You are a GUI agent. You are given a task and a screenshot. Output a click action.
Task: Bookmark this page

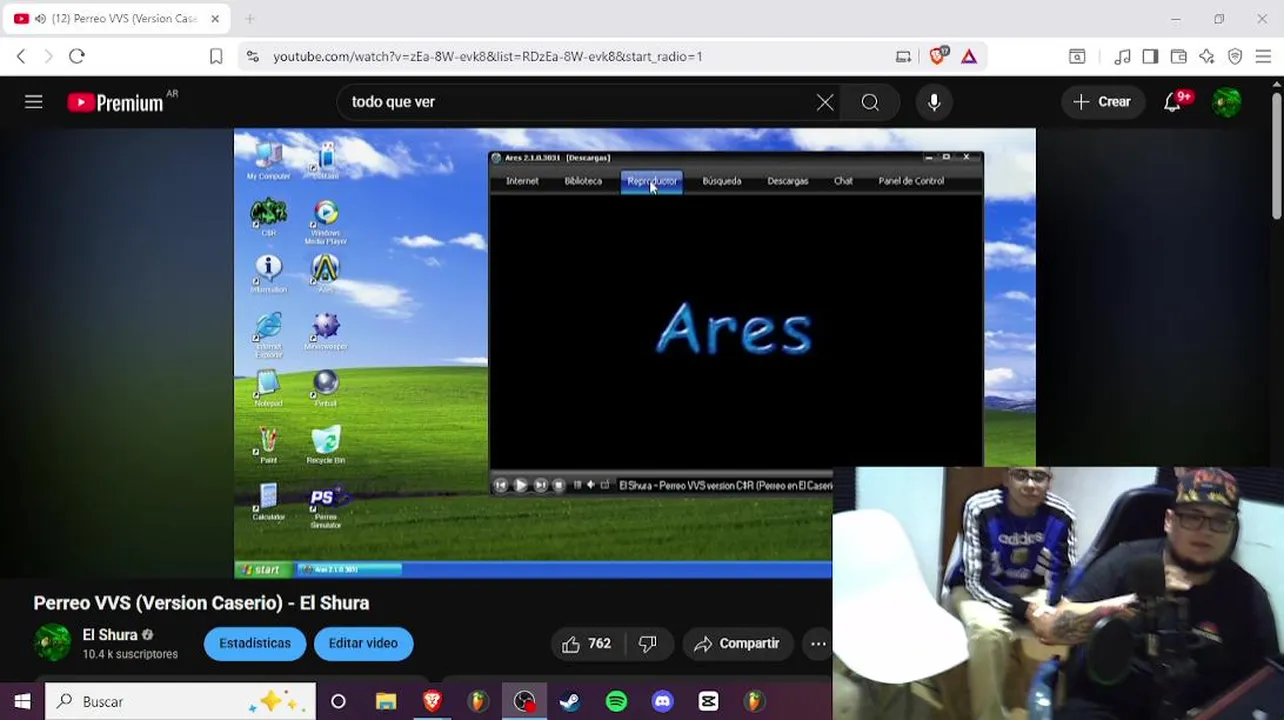point(216,57)
